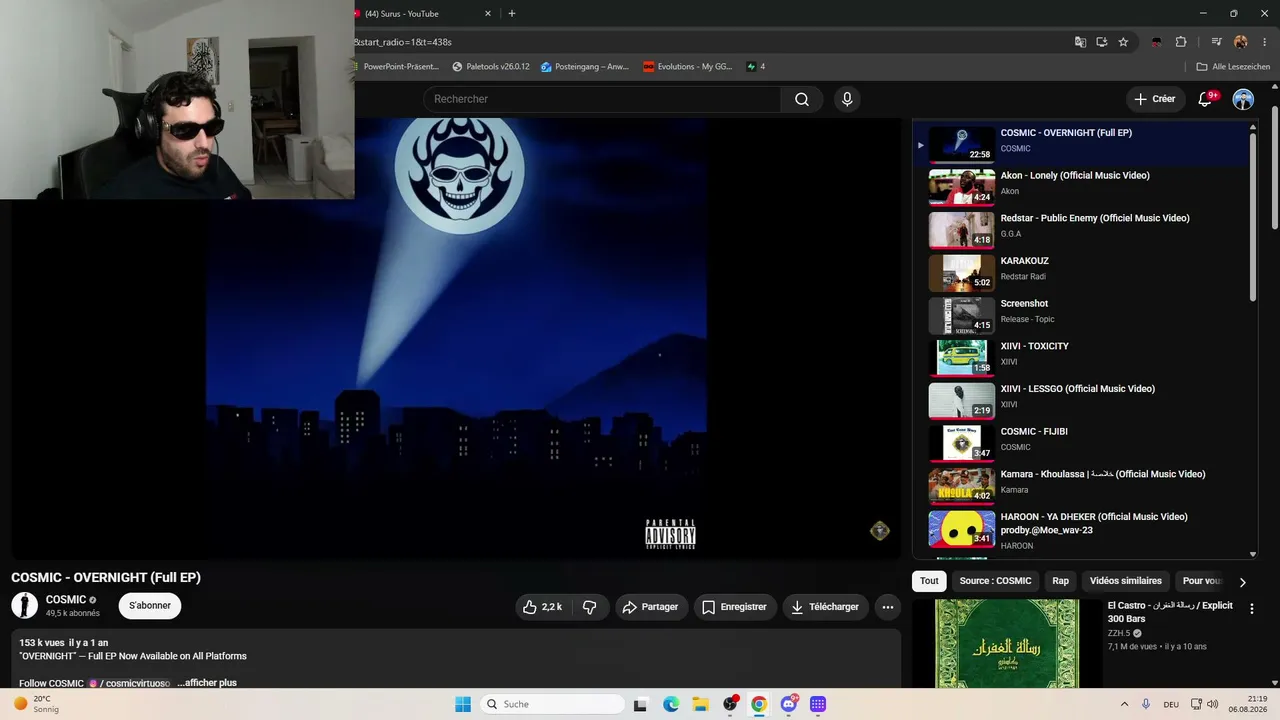Click the S'abonner subscribe button
Screen dimensions: 1280x720
click(150, 605)
